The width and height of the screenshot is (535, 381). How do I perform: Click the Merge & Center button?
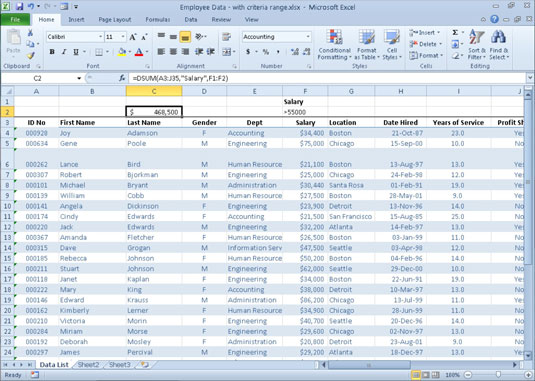click(226, 52)
